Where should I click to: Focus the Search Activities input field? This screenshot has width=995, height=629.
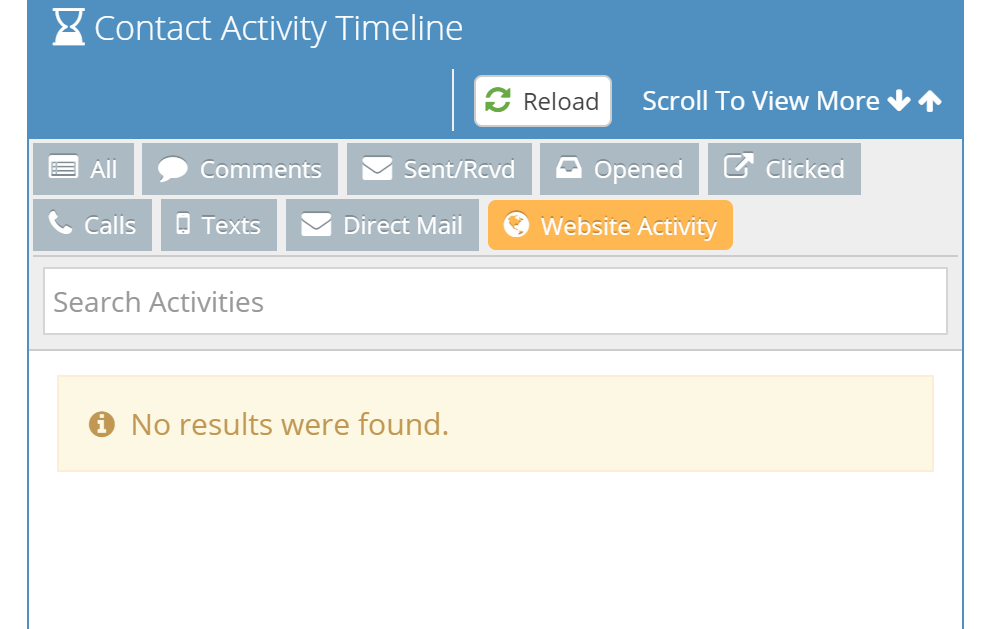(495, 302)
